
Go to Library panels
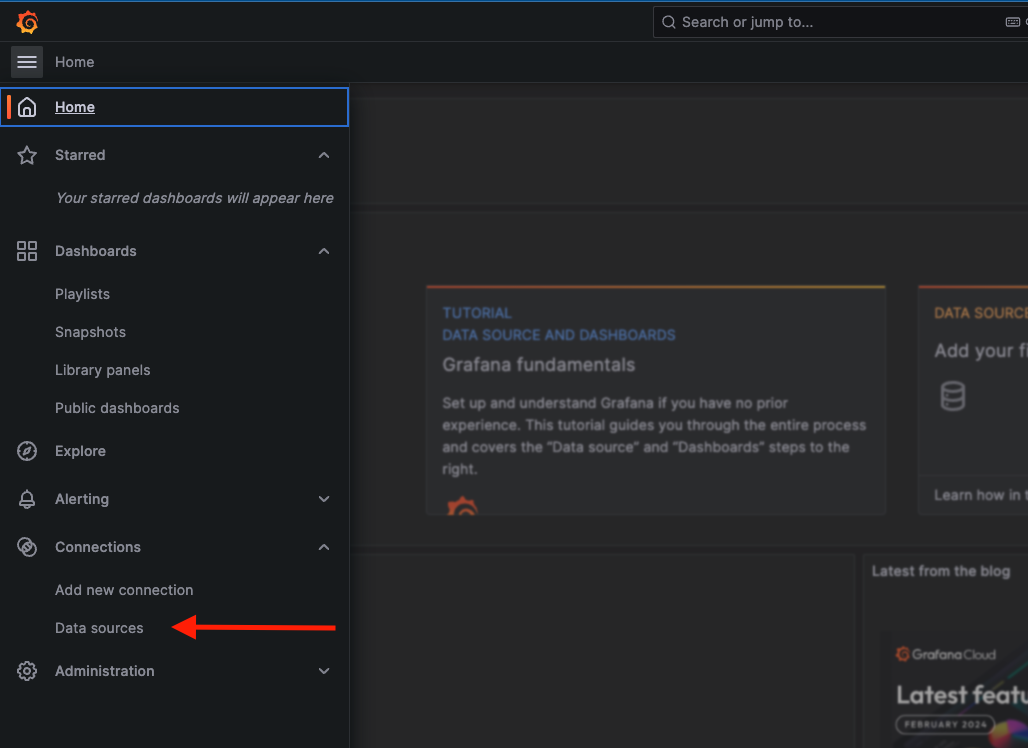102,370
